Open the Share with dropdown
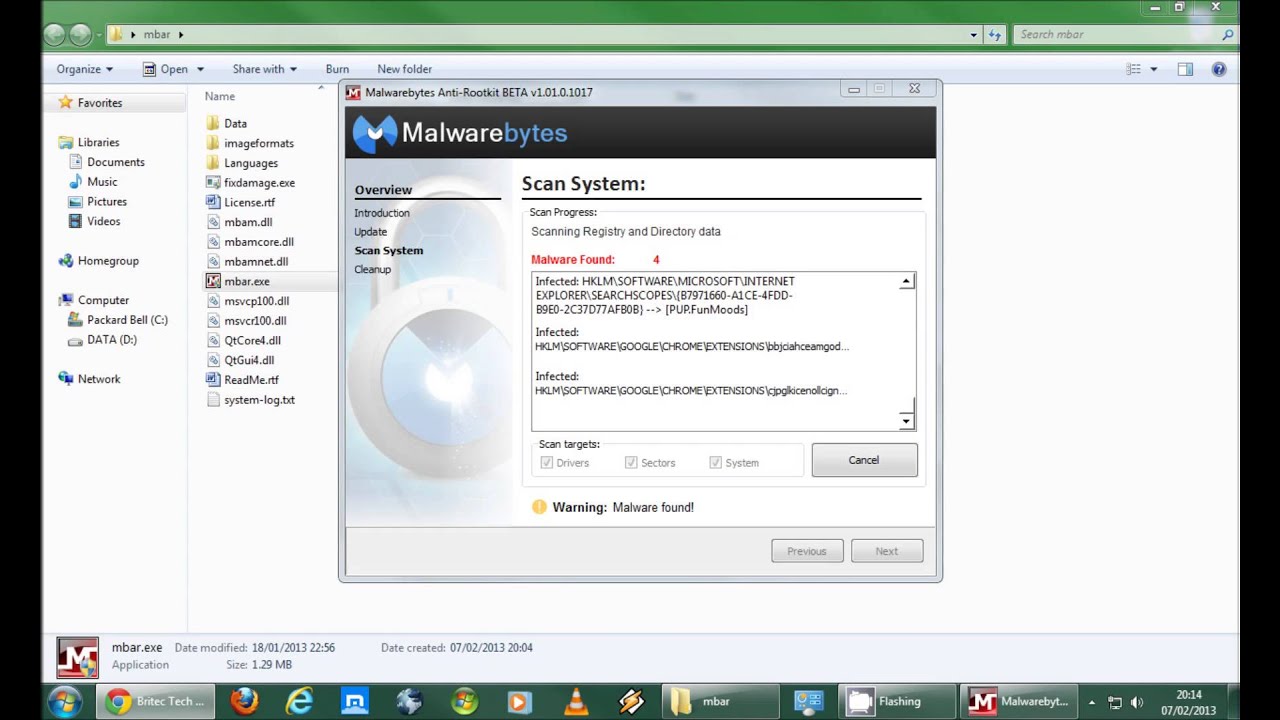Viewport: 1280px width, 720px height. point(265,69)
